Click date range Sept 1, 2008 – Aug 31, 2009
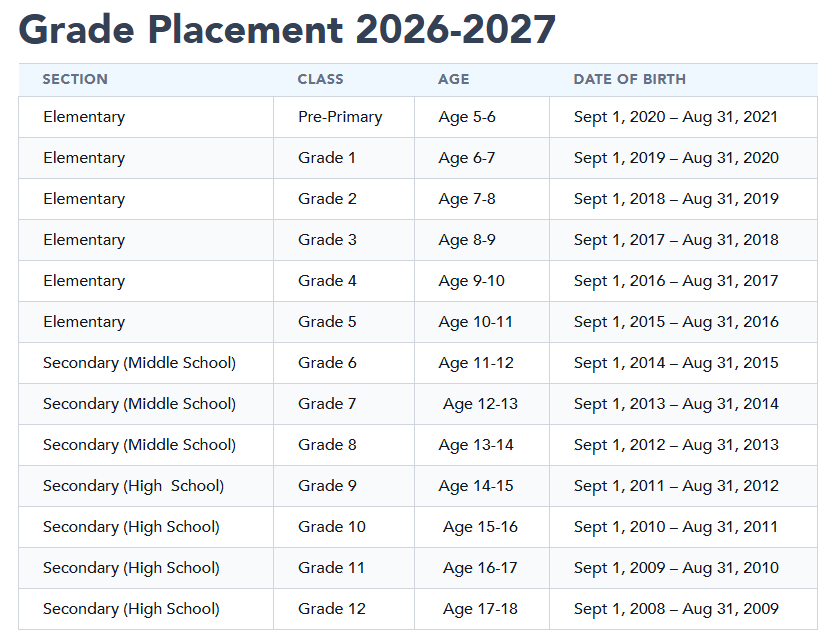Image resolution: width=833 pixels, height=640 pixels. (x=676, y=609)
